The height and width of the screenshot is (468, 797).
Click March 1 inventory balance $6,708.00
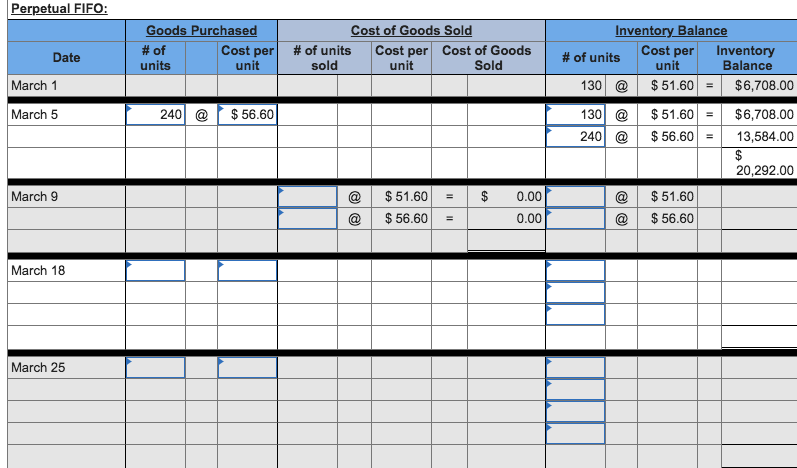(764, 85)
